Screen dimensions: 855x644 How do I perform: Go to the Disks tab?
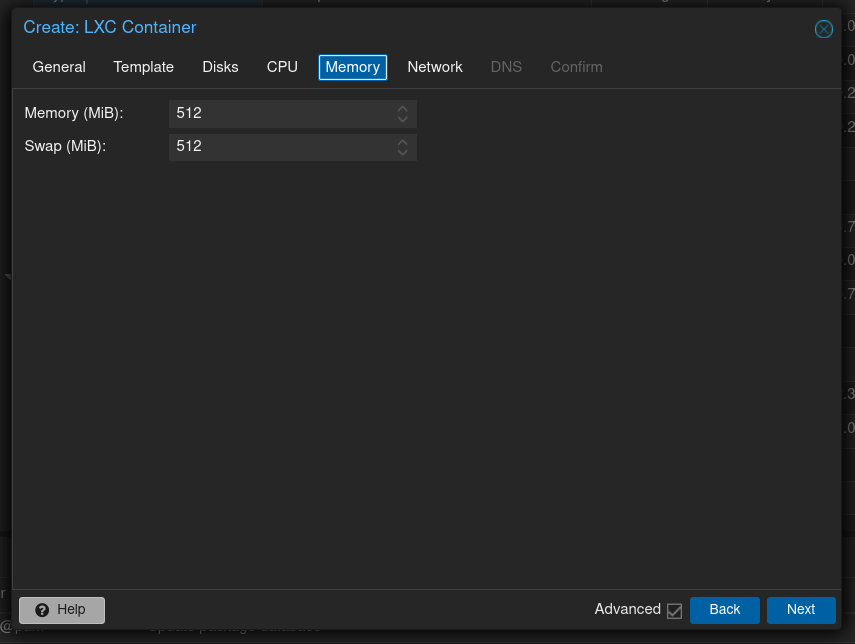click(220, 67)
